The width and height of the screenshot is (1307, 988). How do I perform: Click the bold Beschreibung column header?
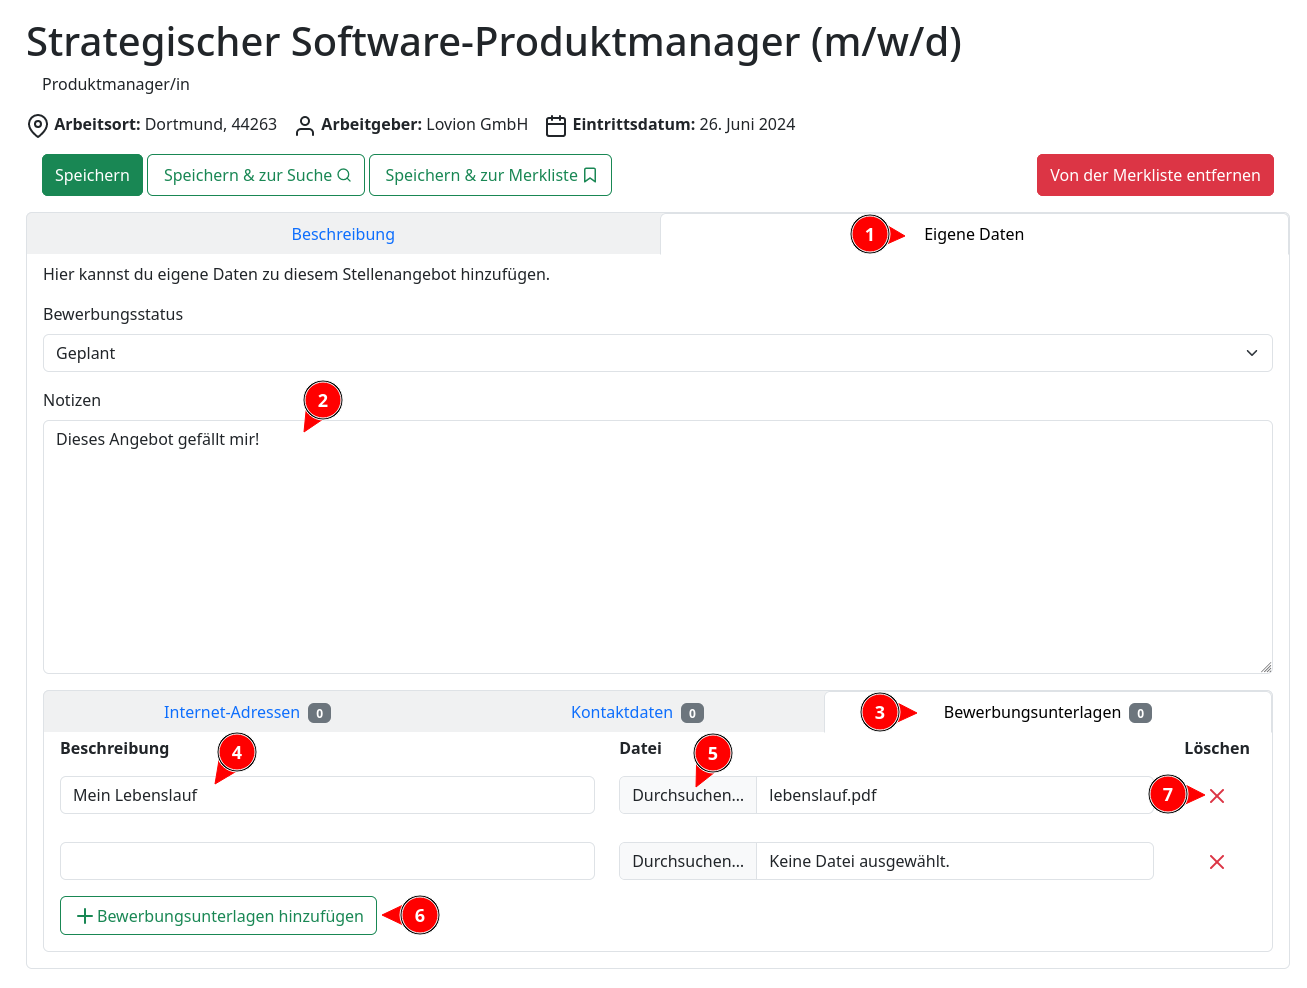point(114,748)
